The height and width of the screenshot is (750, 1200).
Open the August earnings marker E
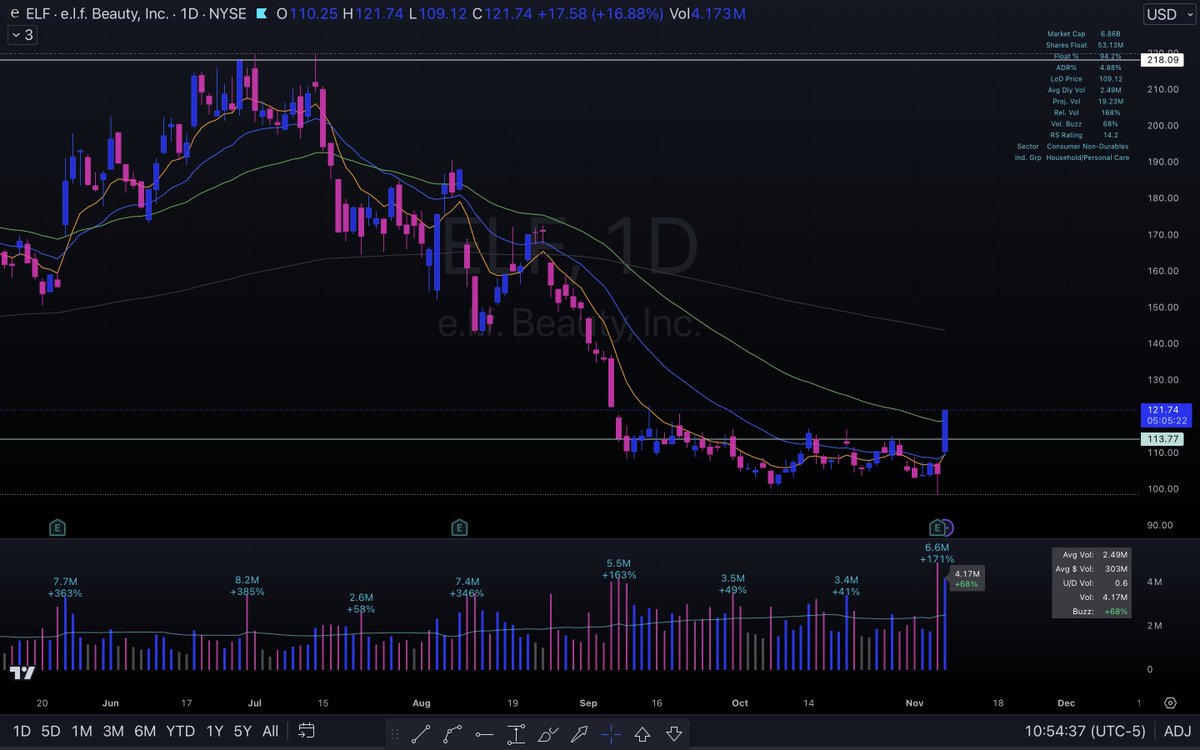point(459,526)
